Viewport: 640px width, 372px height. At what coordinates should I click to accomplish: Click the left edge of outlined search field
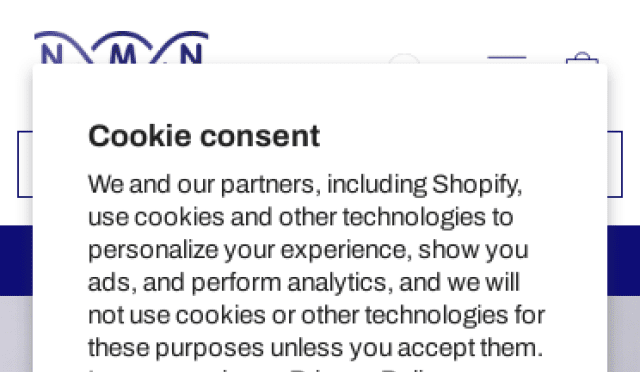point(25,164)
